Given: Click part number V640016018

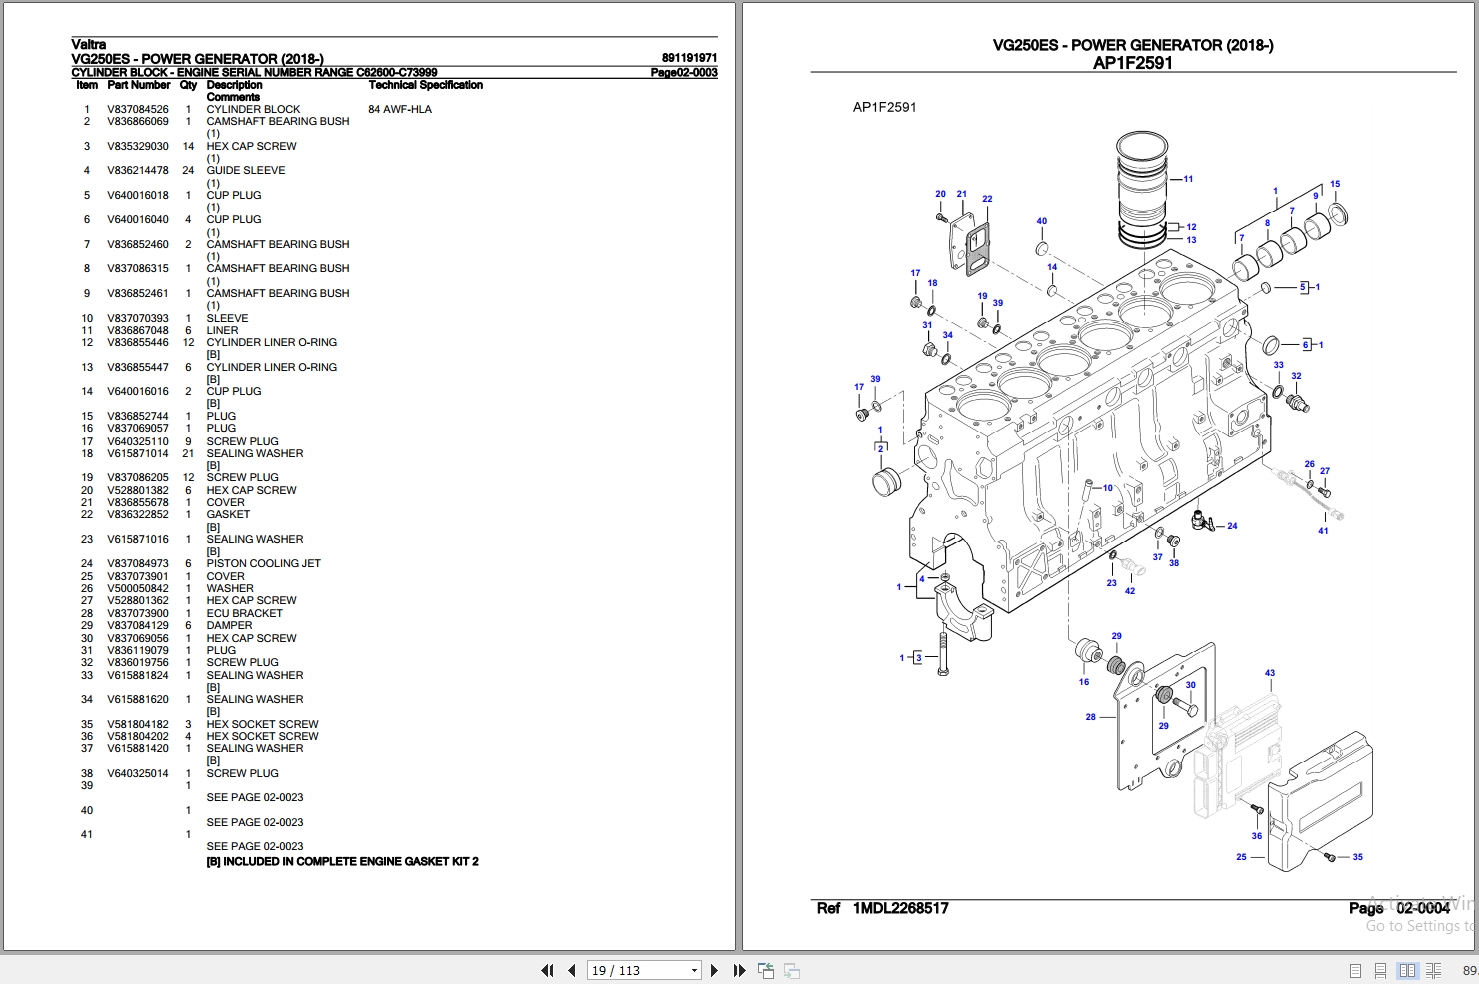Looking at the screenshot, I should (138, 195).
